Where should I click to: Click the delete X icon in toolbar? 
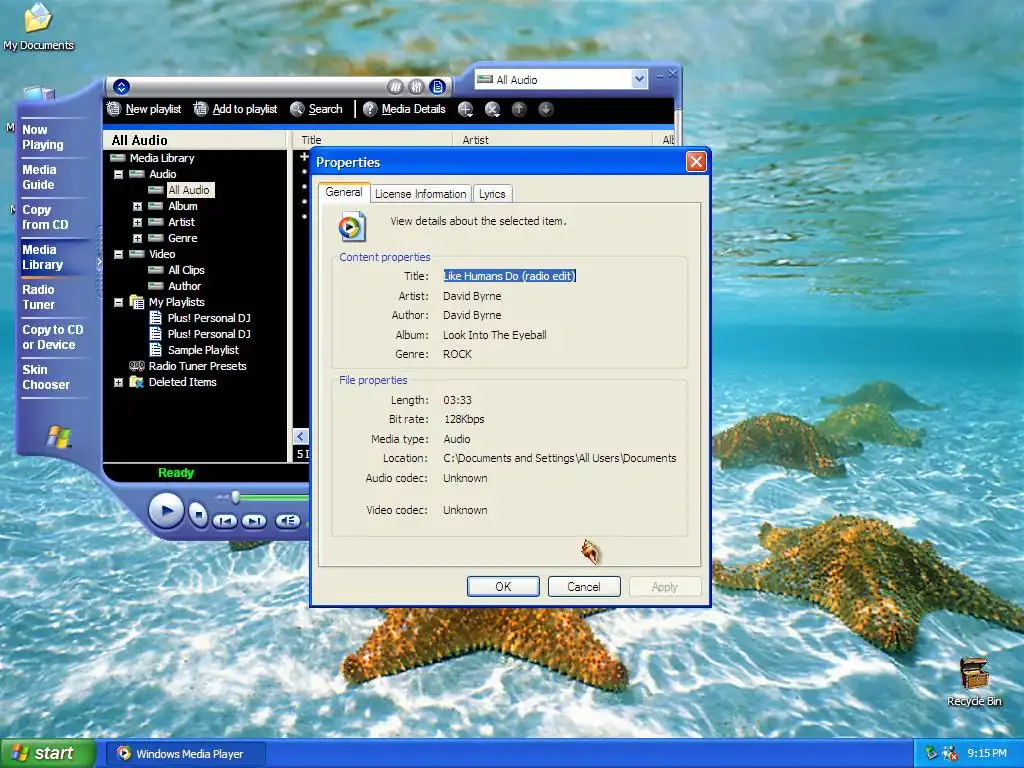[x=492, y=109]
